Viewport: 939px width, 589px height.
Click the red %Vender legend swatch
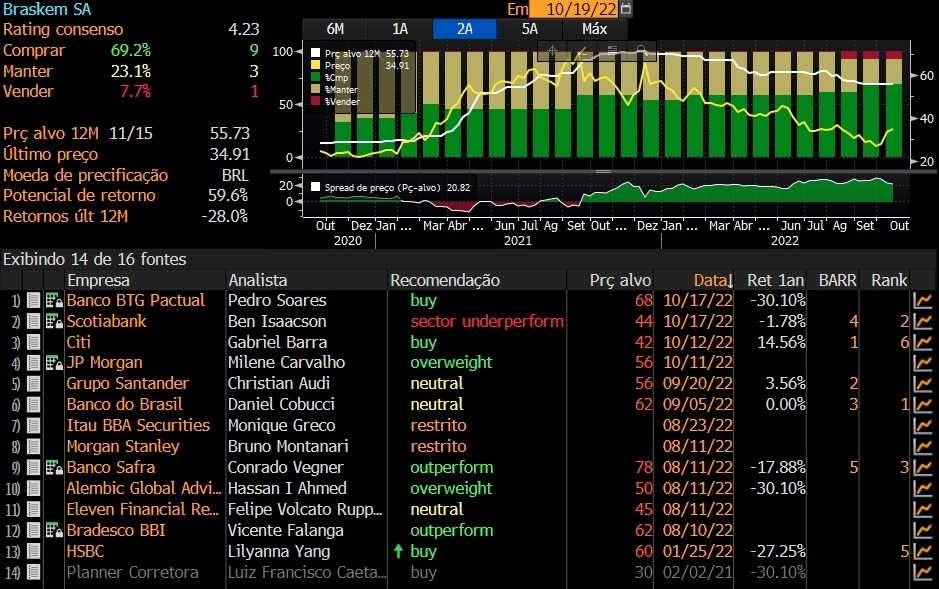[316, 101]
